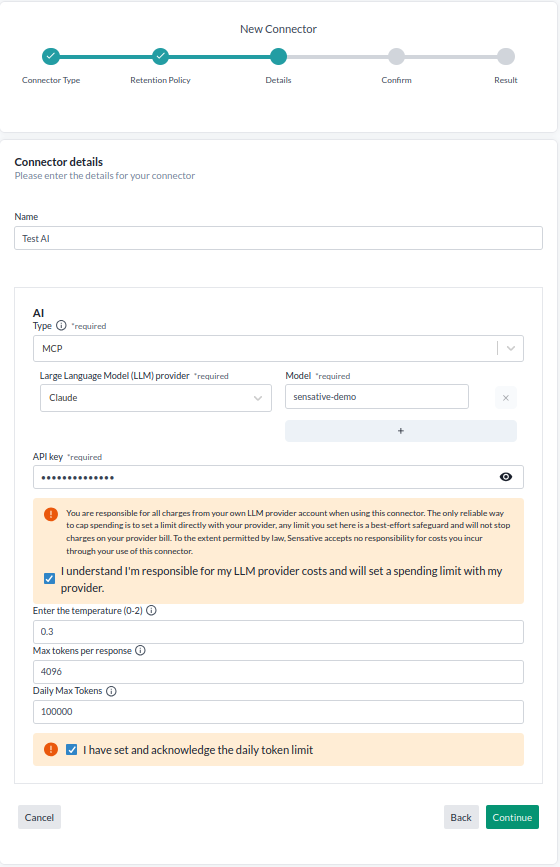
Task: Click the Name input field
Action: (x=278, y=238)
